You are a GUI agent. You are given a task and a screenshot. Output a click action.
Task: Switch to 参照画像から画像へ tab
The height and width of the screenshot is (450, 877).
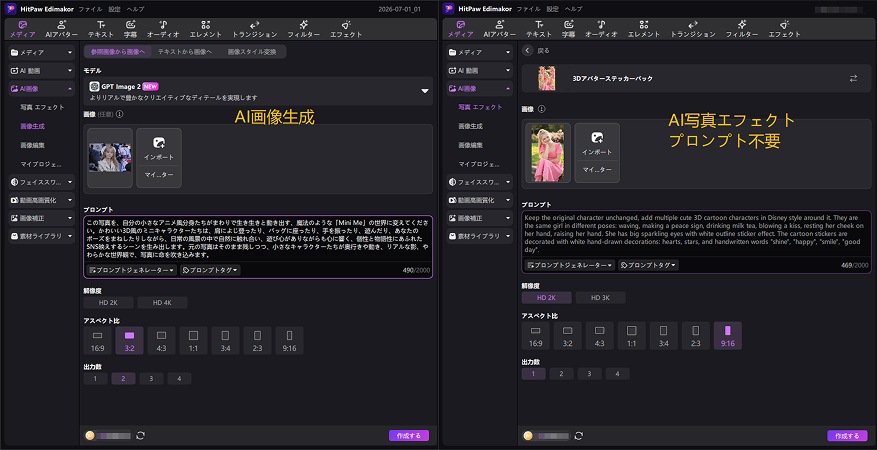pyautogui.click(x=118, y=51)
